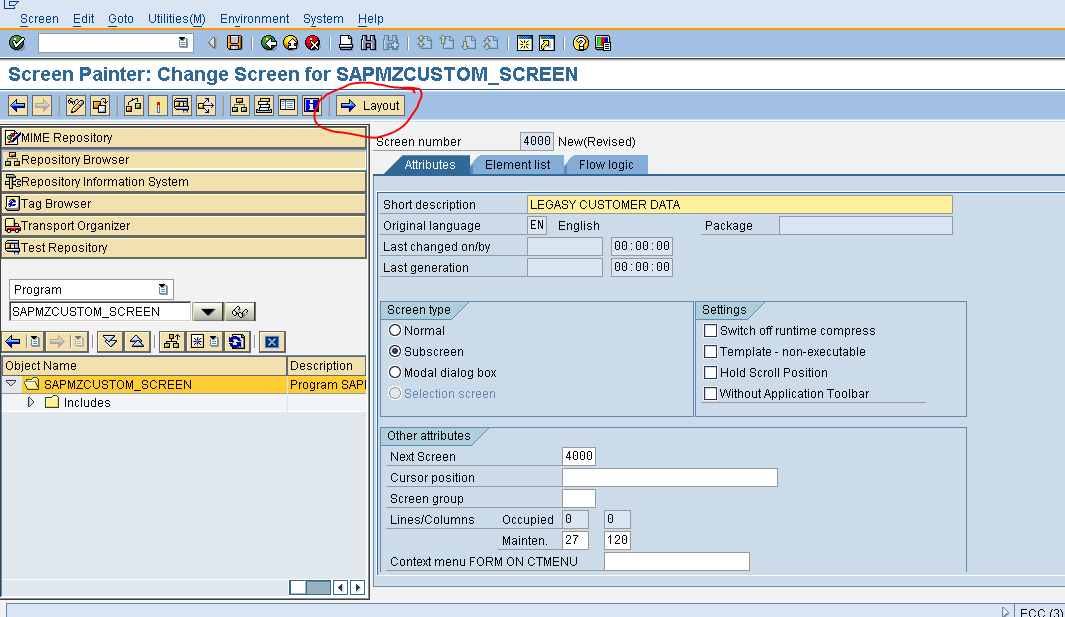
Task: Click the Help question mark icon
Action: coord(579,43)
